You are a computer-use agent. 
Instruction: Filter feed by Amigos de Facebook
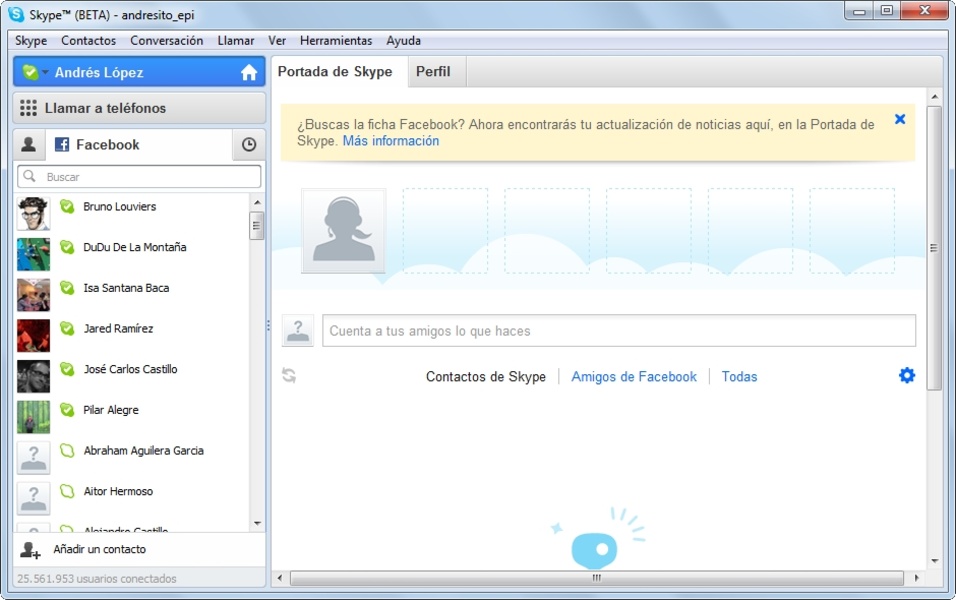point(633,377)
